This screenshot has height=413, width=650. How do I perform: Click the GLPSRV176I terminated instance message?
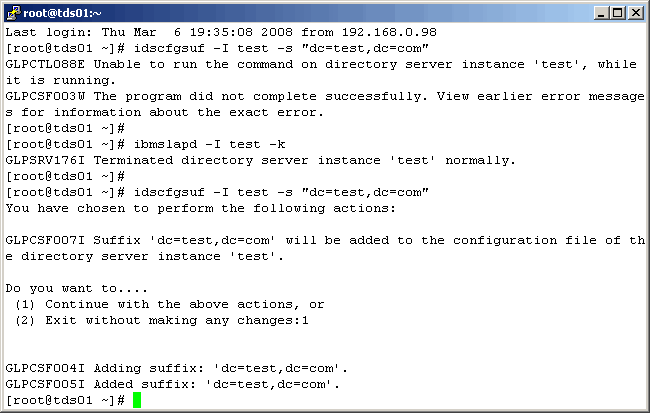point(260,160)
